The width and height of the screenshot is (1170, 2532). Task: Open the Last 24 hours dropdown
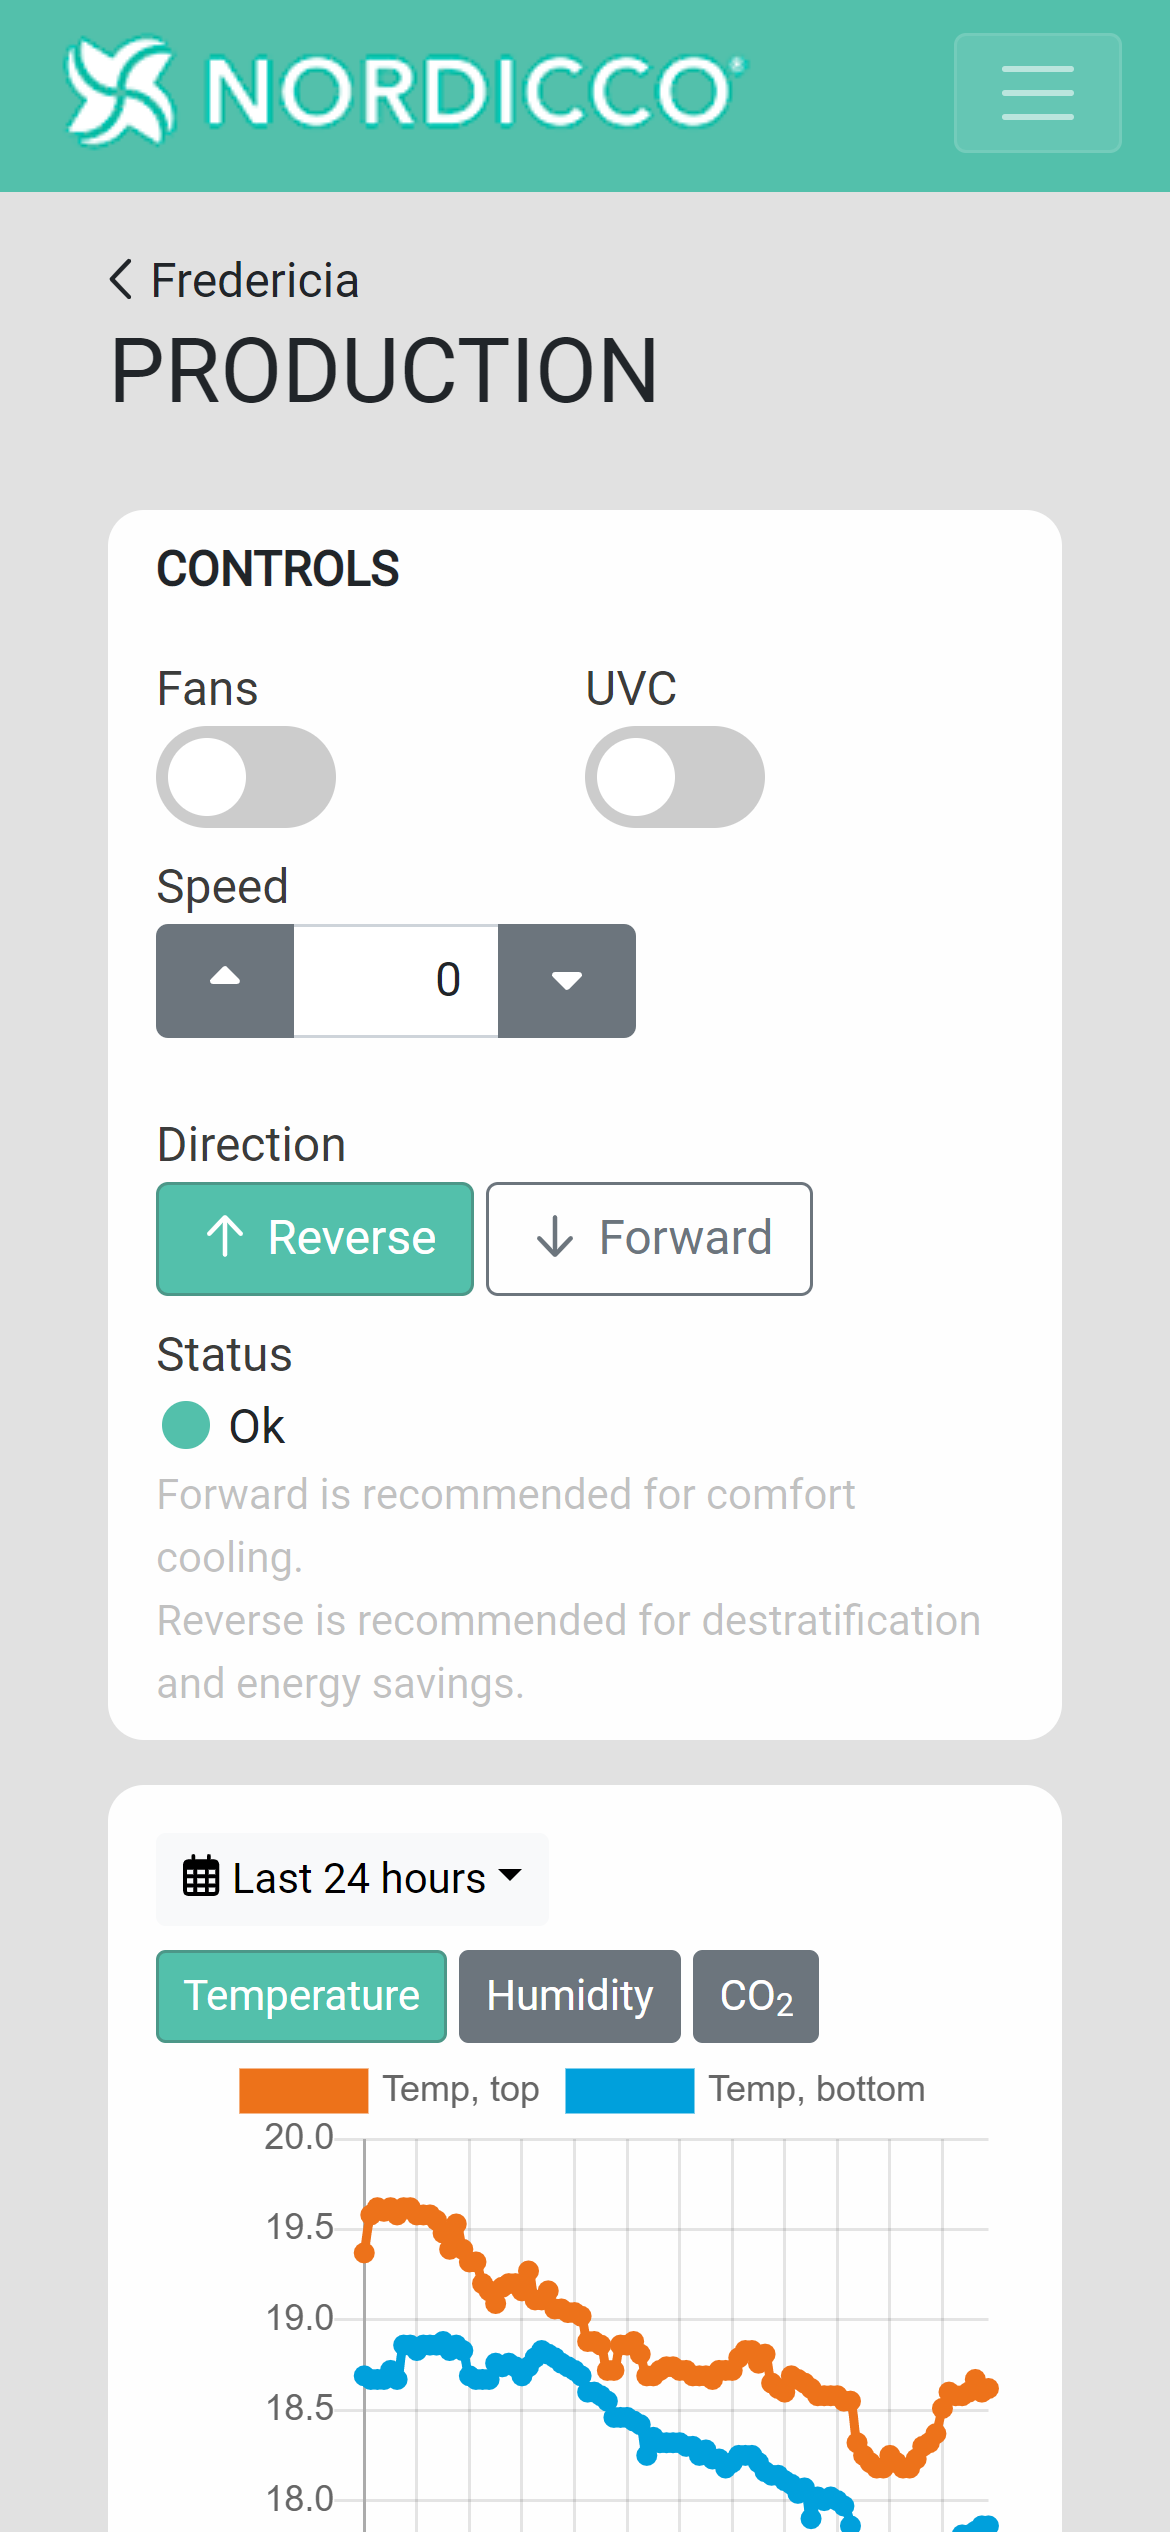[x=352, y=1879]
